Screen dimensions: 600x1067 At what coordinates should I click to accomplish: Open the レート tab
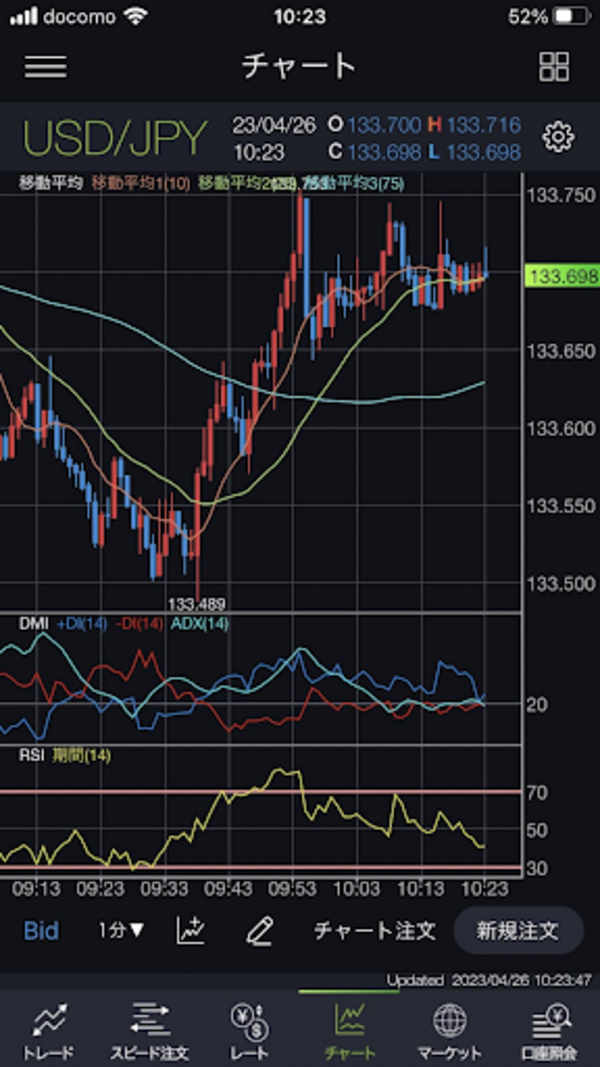tap(248, 1030)
